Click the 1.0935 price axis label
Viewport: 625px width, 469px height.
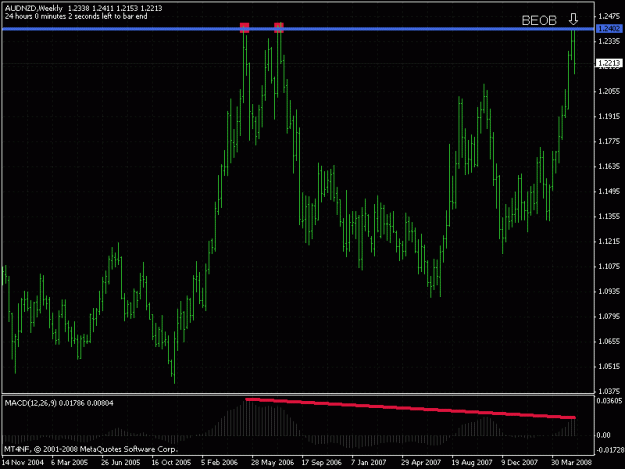click(609, 291)
